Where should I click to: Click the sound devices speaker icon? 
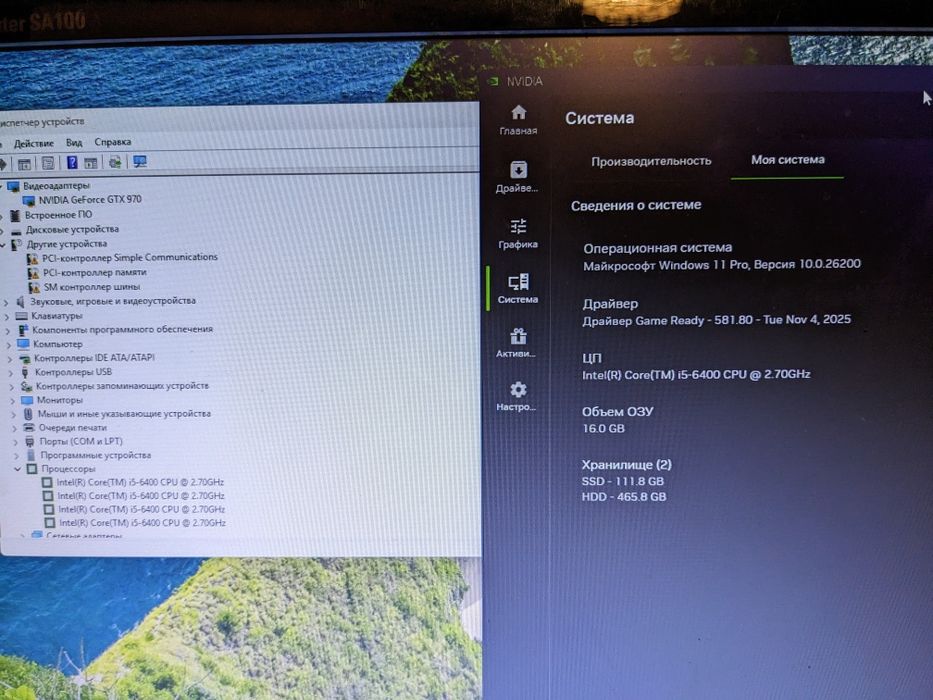pos(20,302)
